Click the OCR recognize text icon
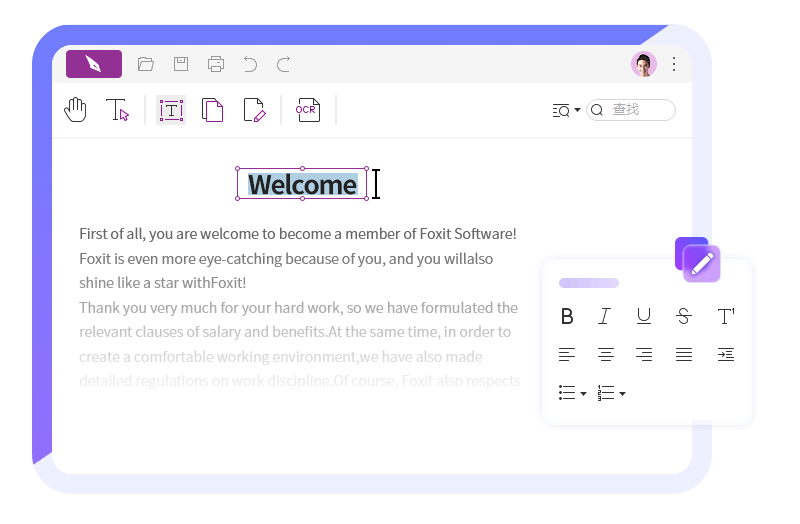The image size is (800, 524). coord(307,110)
